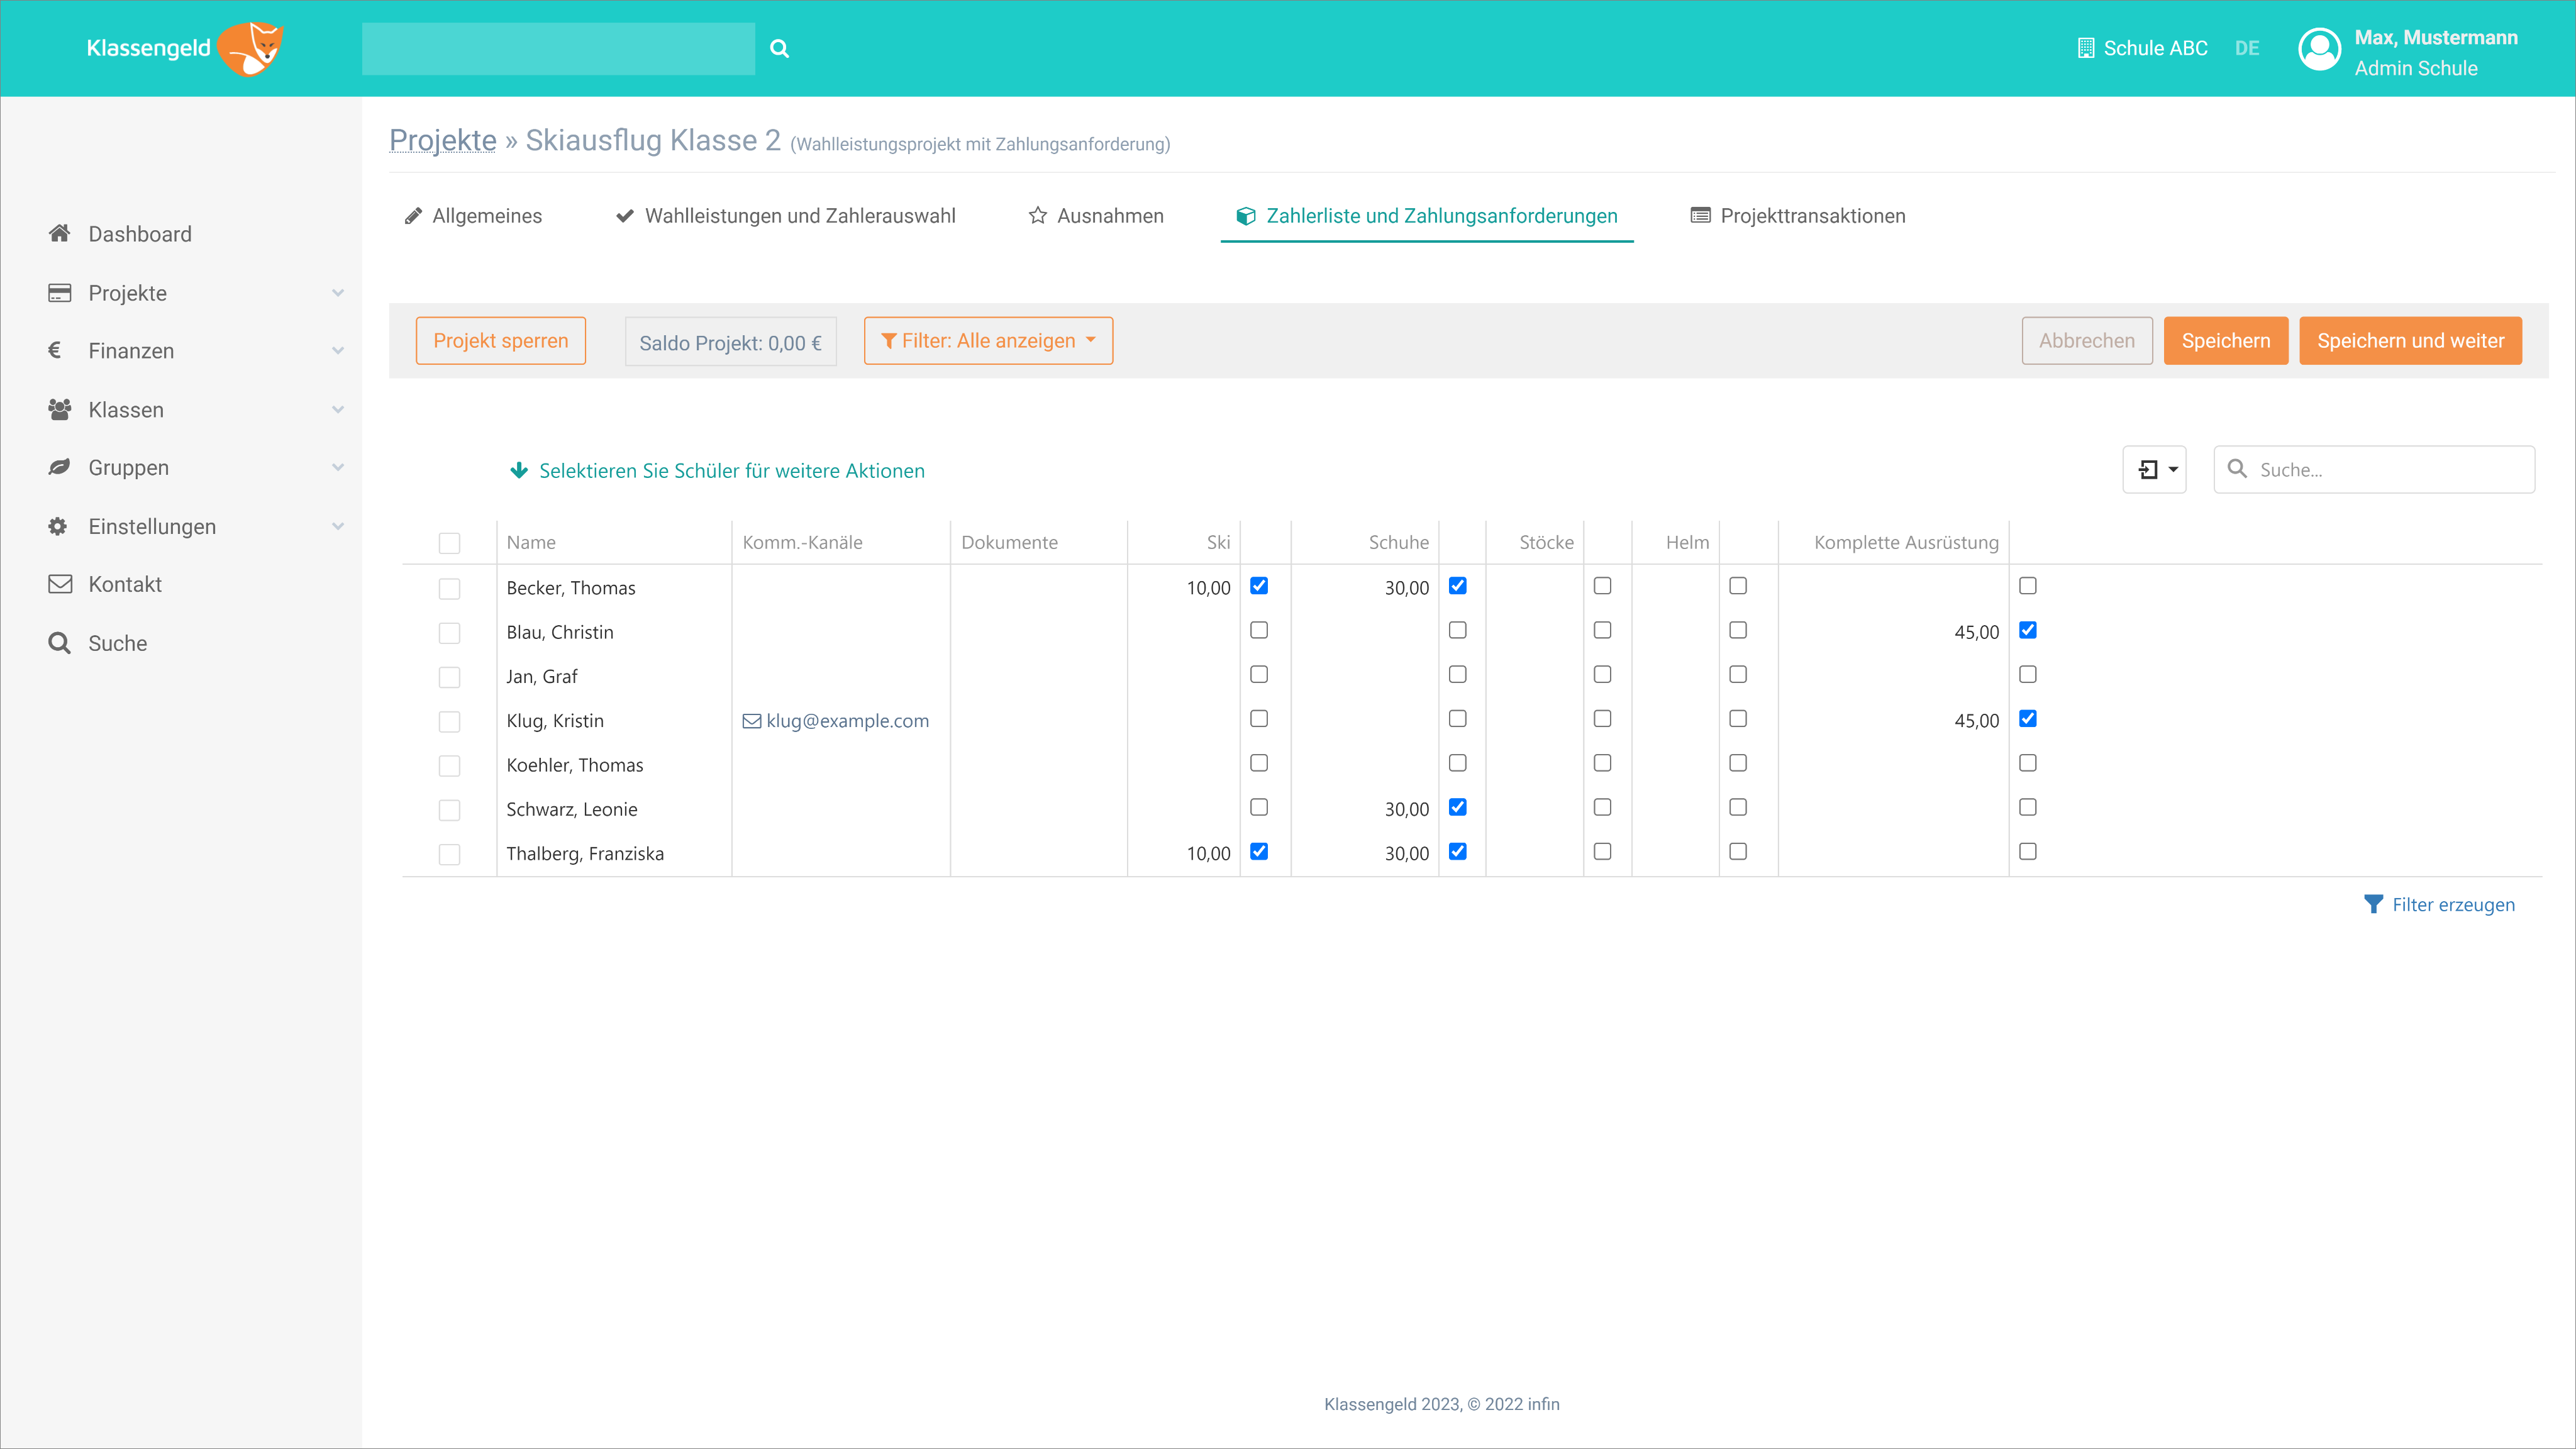Uncheck Komplette Ausrüstung for Blau, Christin

[2027, 630]
